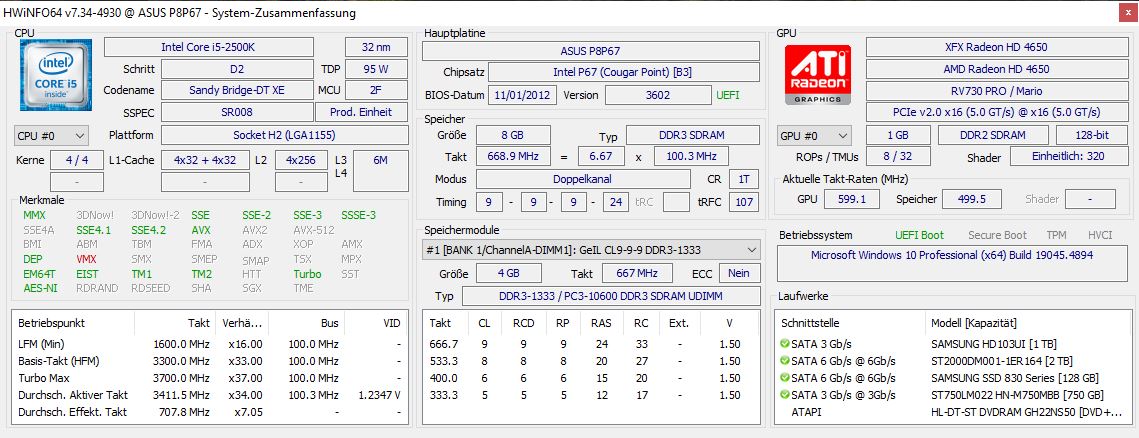The height and width of the screenshot is (438, 1139).
Task: Click the Windows 10 Professional OS text box
Action: click(x=952, y=264)
